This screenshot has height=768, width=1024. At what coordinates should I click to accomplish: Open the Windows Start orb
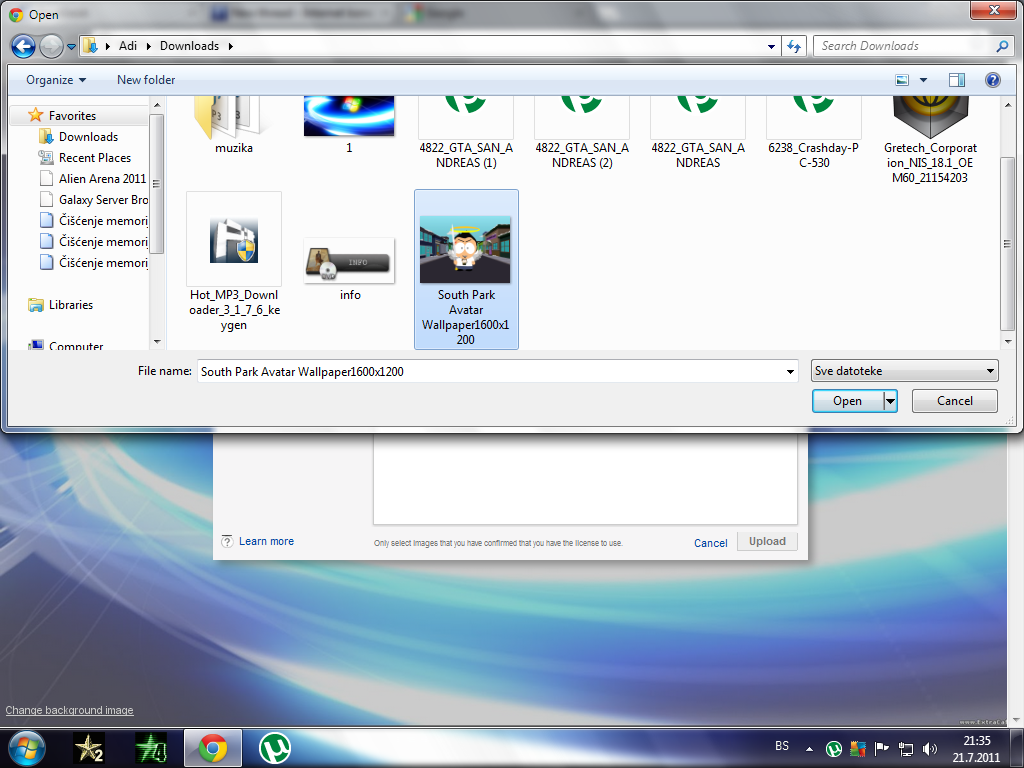27,747
